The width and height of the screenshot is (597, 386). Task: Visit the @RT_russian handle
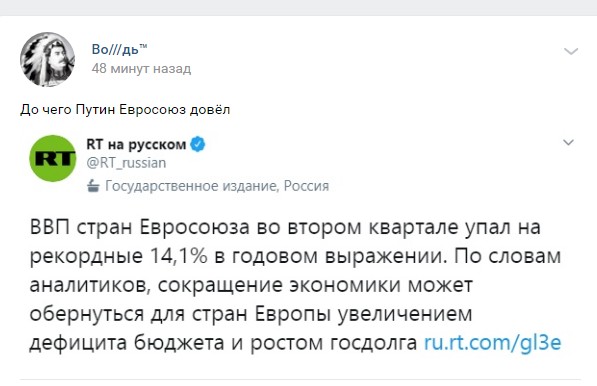coord(126,163)
